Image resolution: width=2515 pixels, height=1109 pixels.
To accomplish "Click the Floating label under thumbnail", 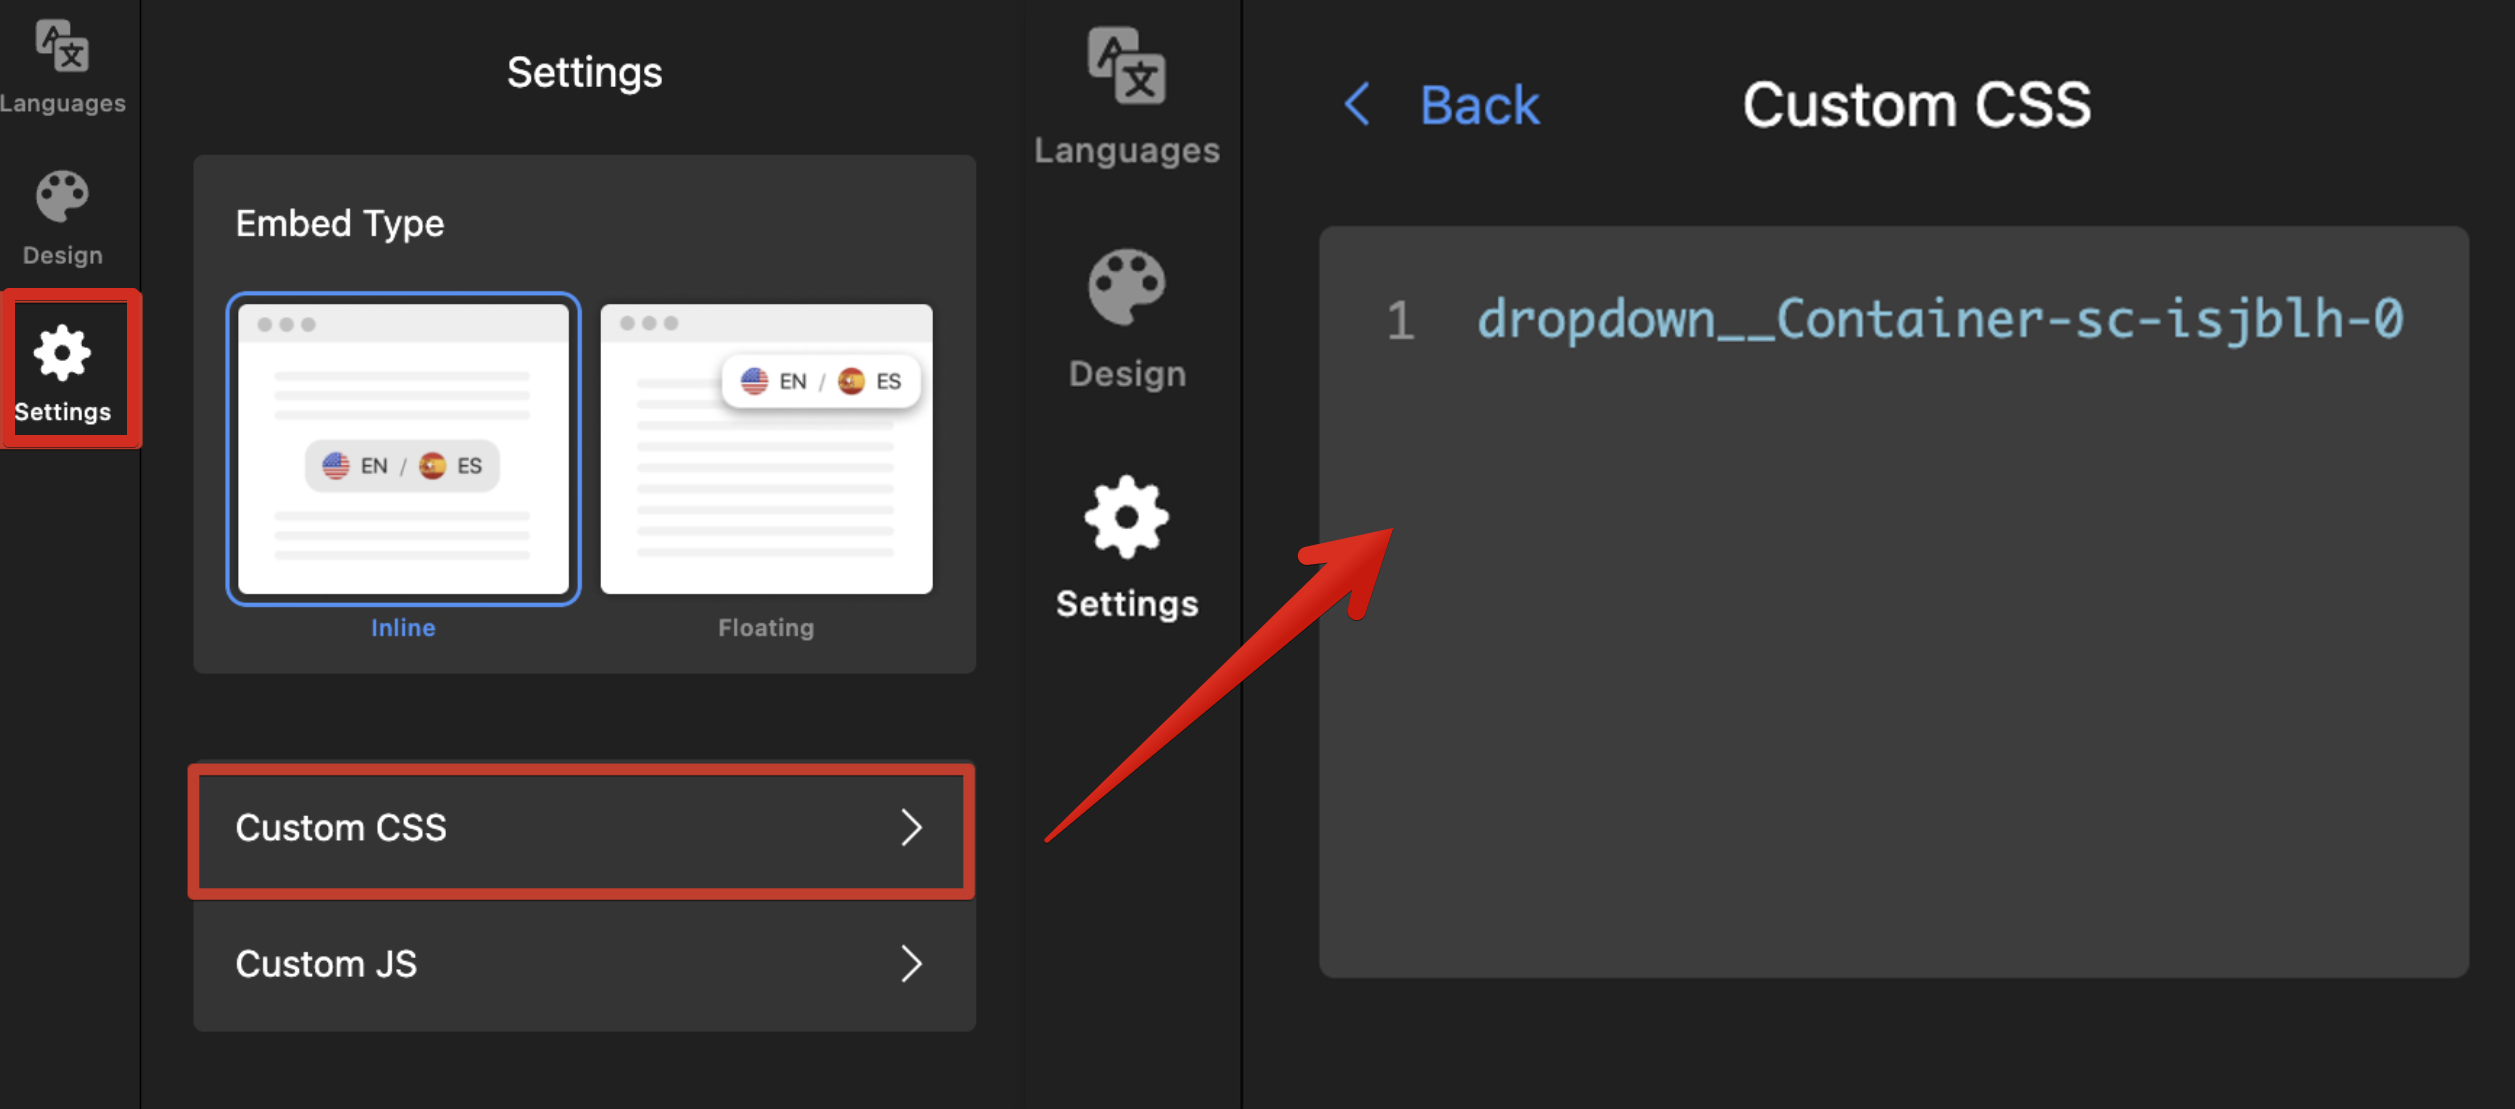I will pos(766,628).
